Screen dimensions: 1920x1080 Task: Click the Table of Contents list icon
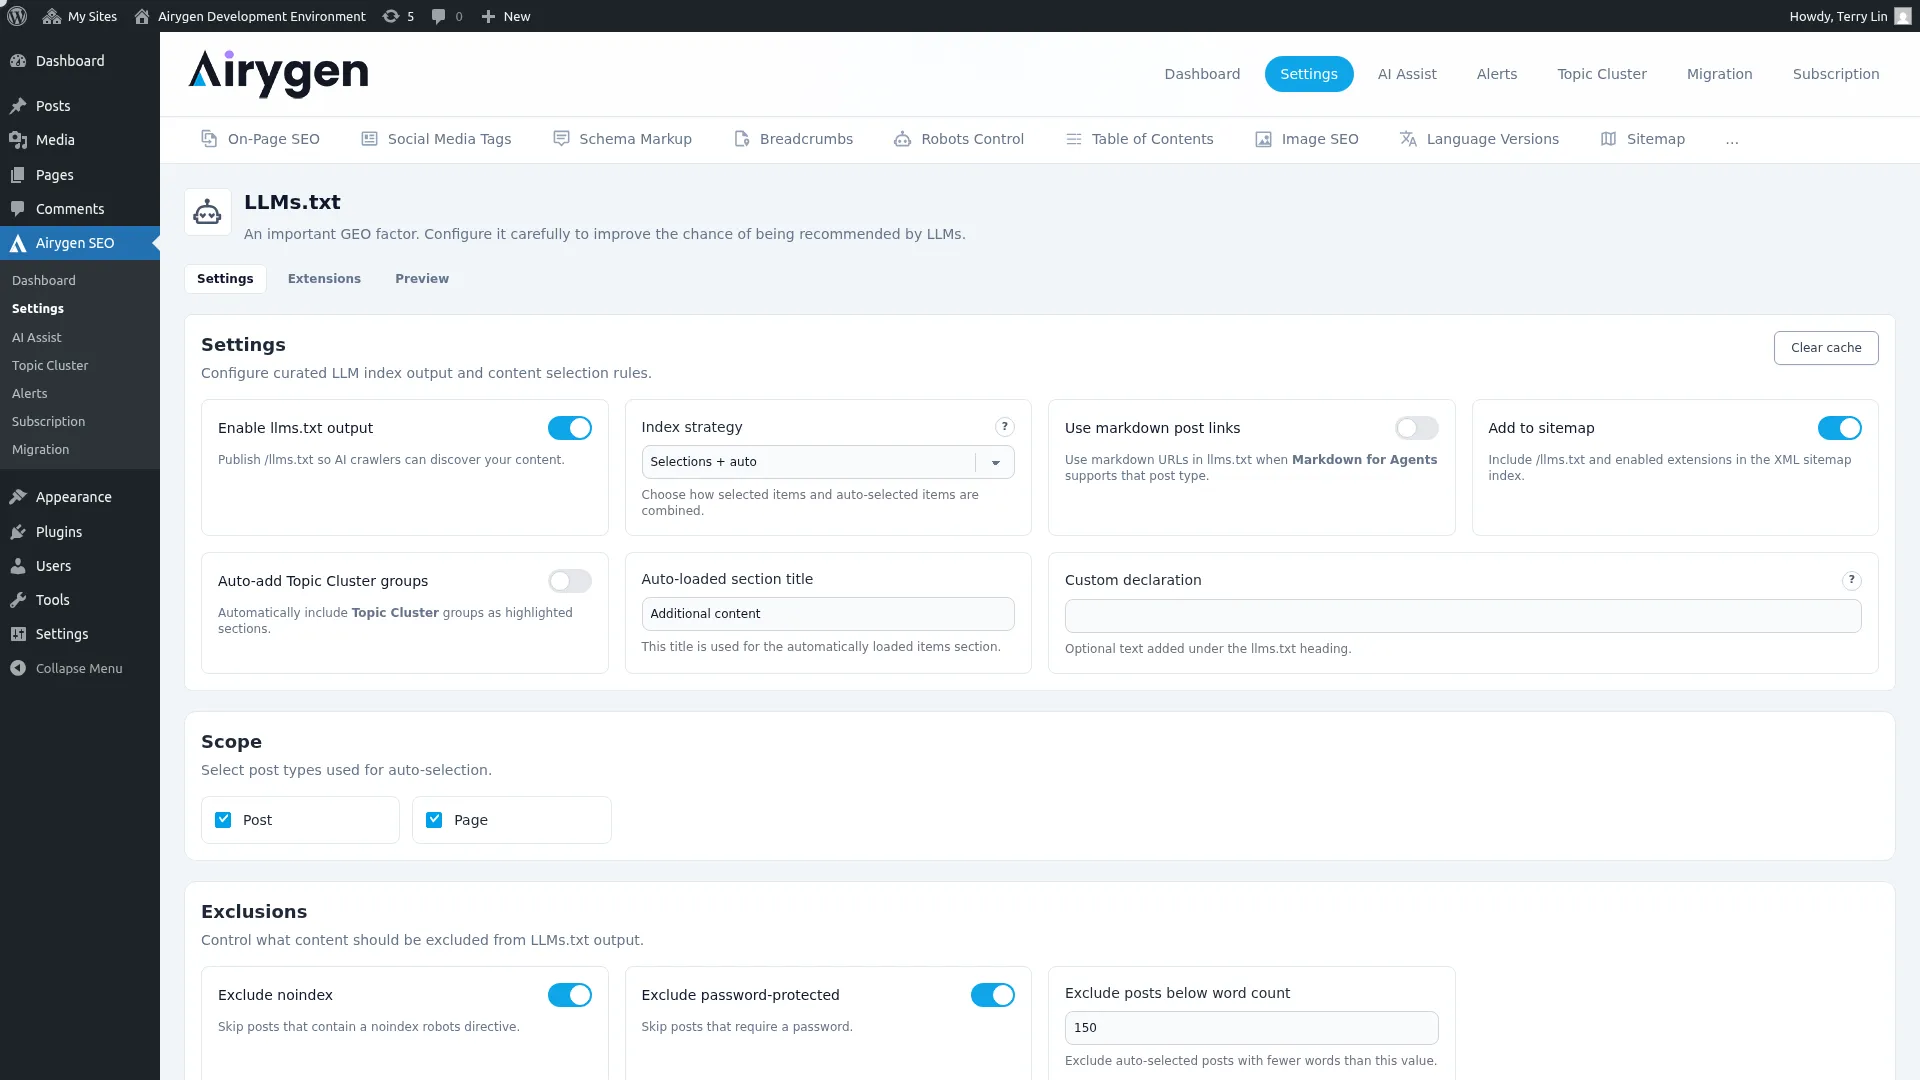[x=1074, y=139]
